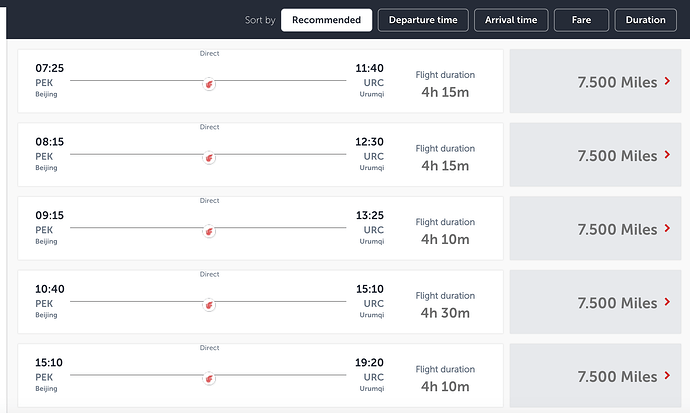Sort flights by Duration
This screenshot has width=690, height=413.
[x=646, y=20]
